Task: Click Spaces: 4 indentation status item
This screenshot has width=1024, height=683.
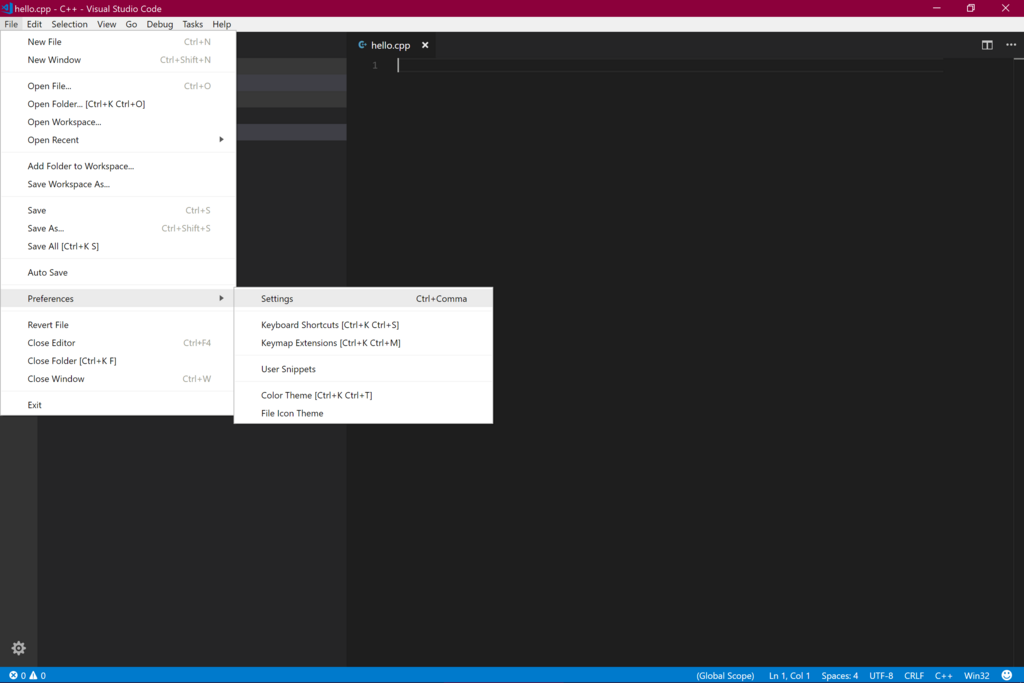Action: click(x=839, y=675)
